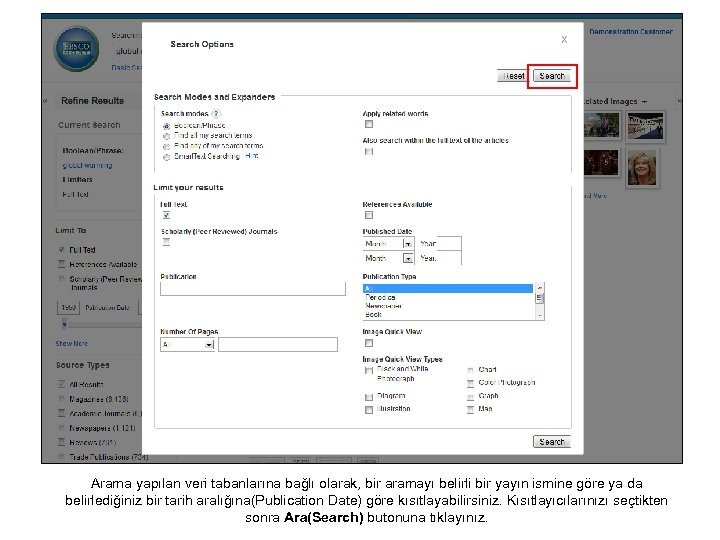Enable Apply related words checkbox
The width and height of the screenshot is (720, 540).
point(369,124)
